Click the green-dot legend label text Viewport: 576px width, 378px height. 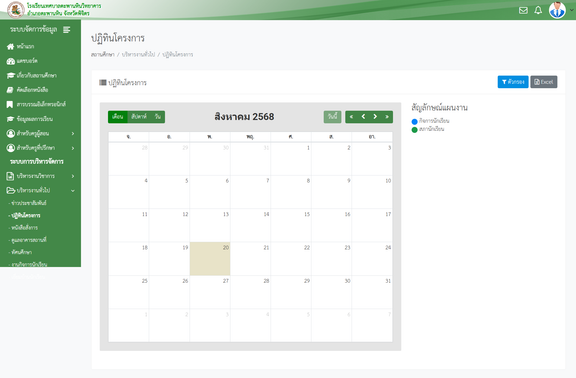click(432, 129)
